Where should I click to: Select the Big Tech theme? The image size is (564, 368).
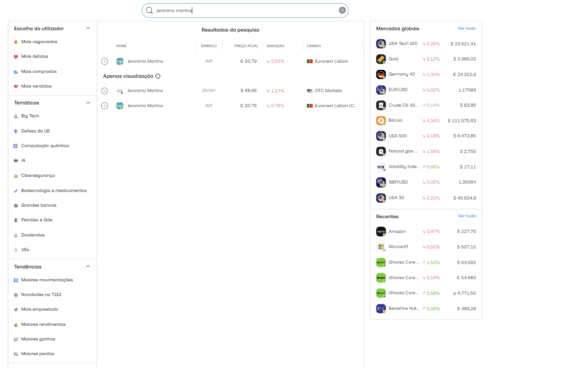coord(30,116)
